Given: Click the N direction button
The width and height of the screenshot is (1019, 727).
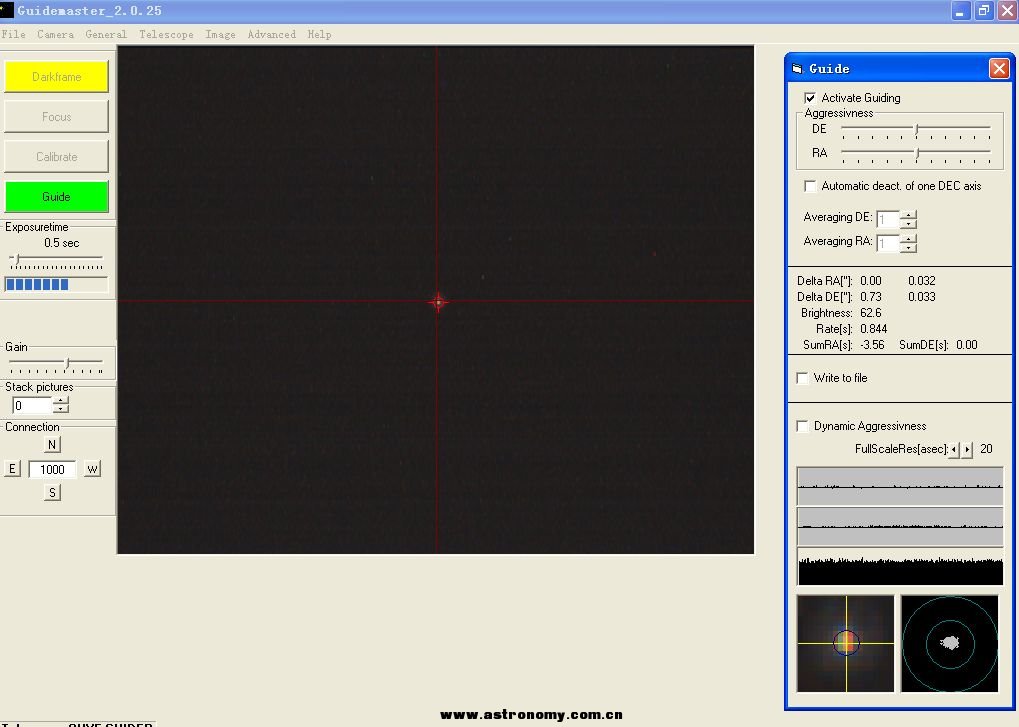Looking at the screenshot, I should [52, 445].
